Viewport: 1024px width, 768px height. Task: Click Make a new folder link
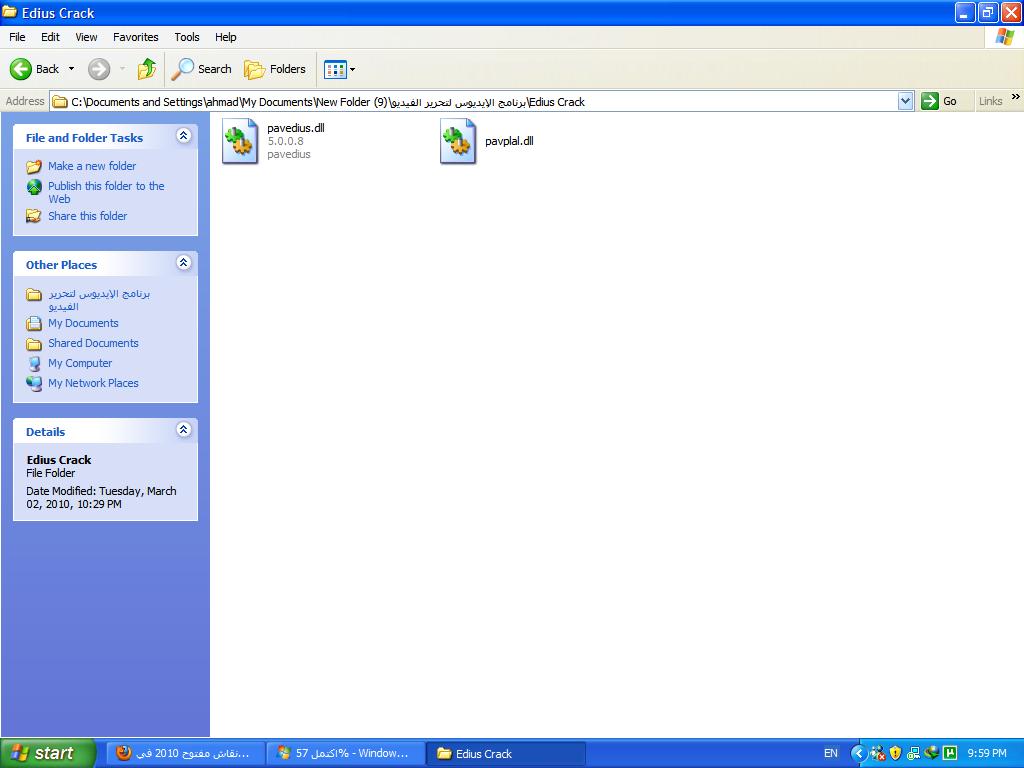[92, 166]
